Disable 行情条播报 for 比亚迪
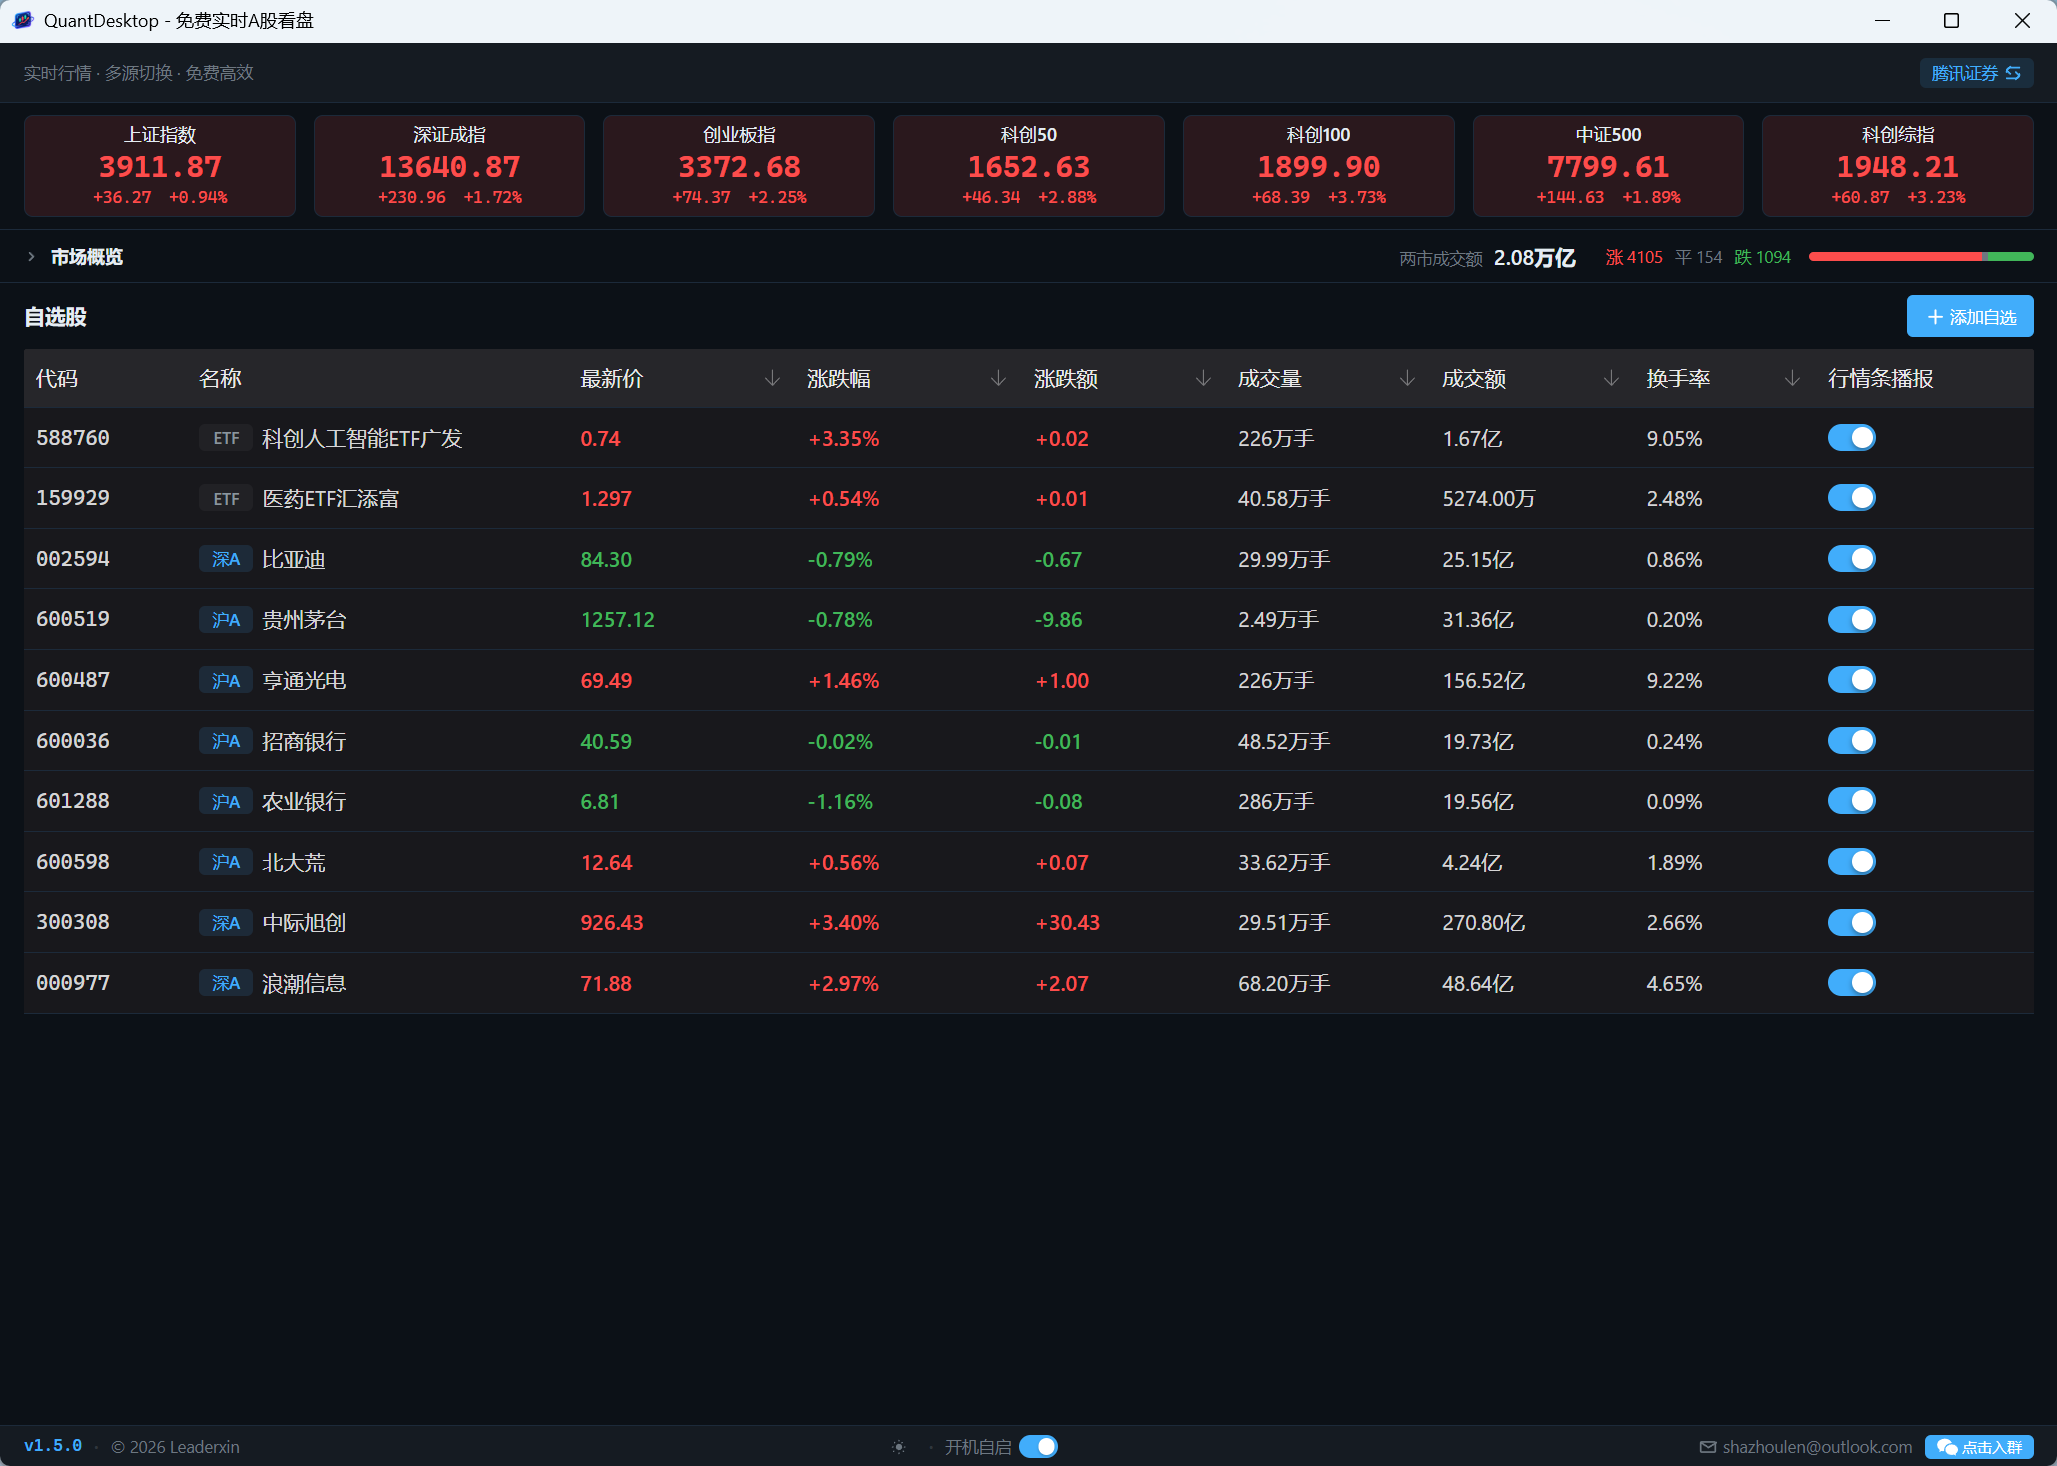This screenshot has width=2057, height=1466. click(x=1851, y=559)
